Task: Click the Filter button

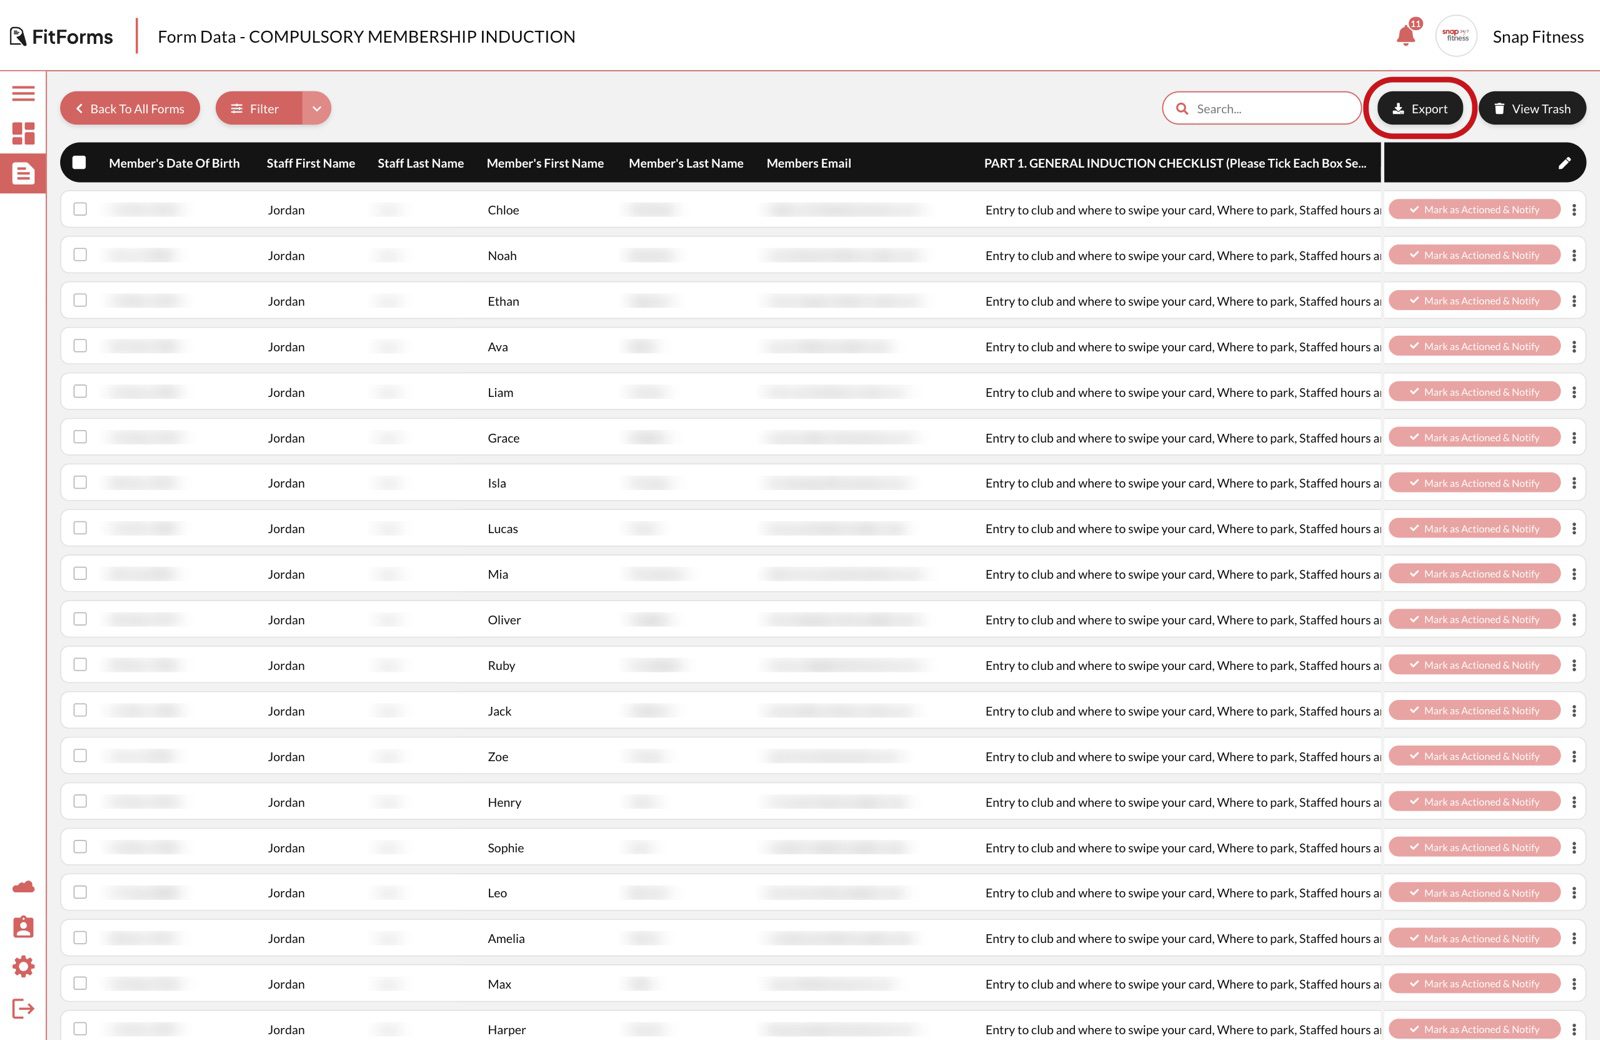Action: (259, 108)
